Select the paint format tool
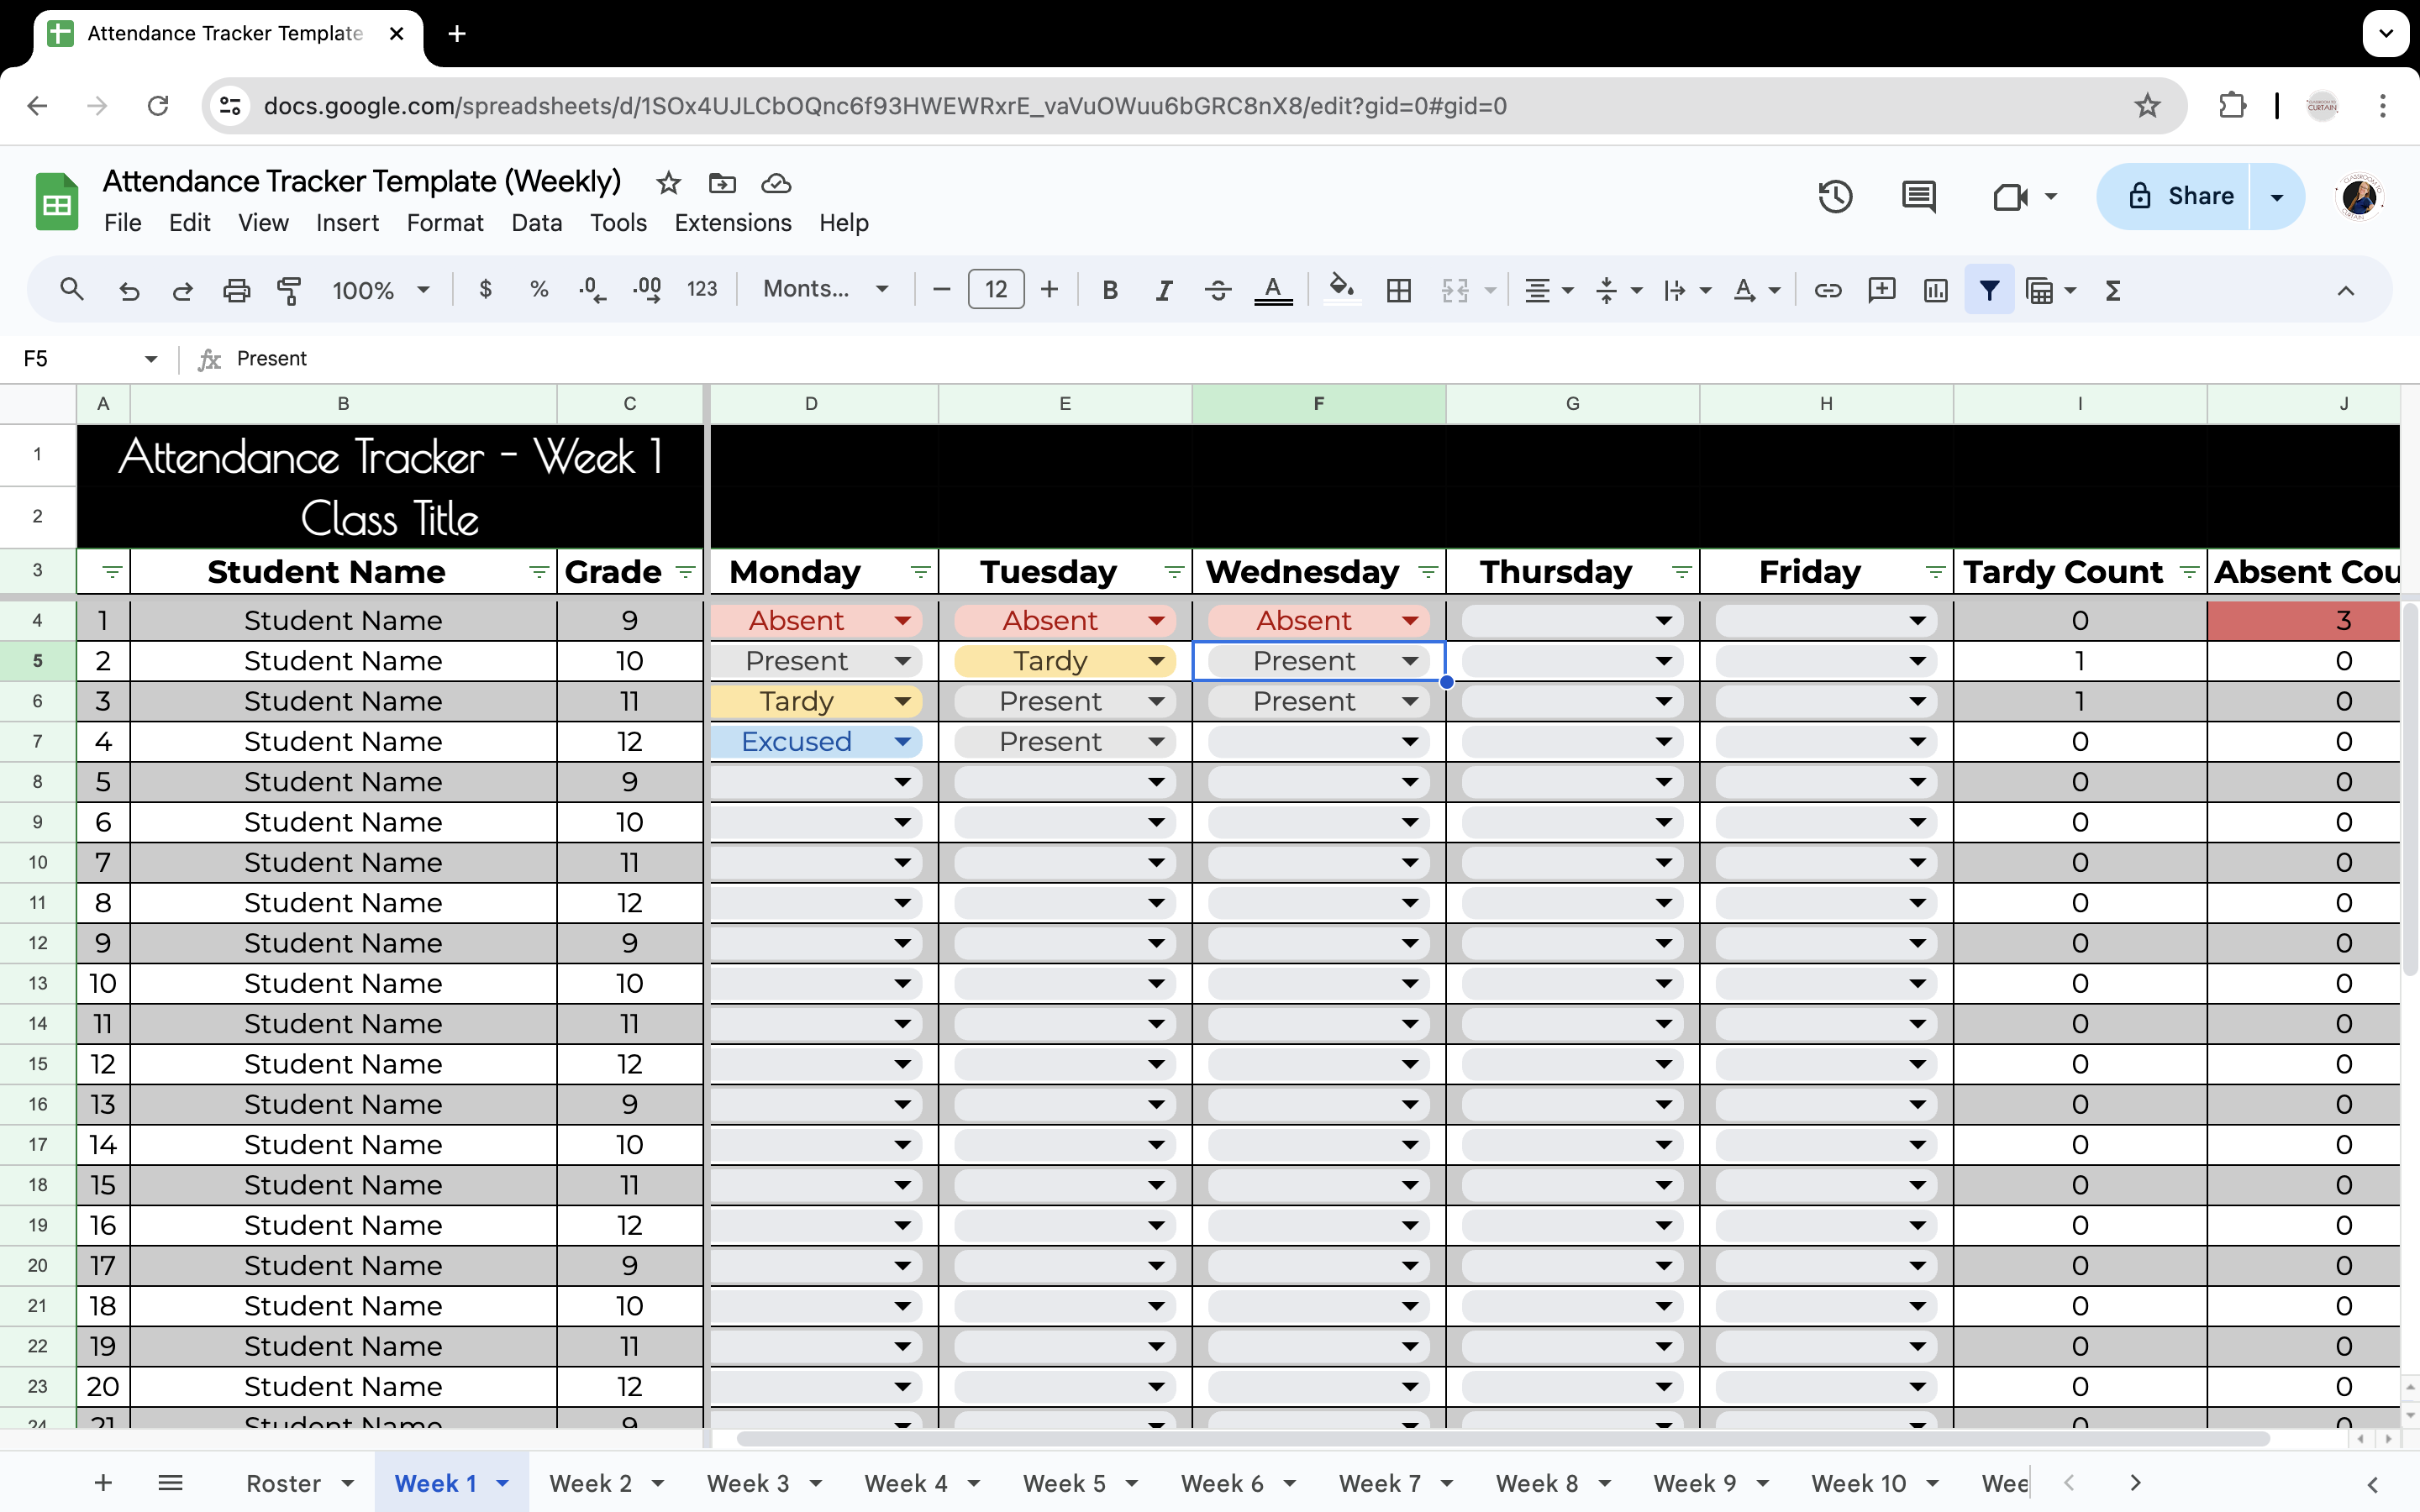Screen dimensions: 2420x1512 pos(289,290)
